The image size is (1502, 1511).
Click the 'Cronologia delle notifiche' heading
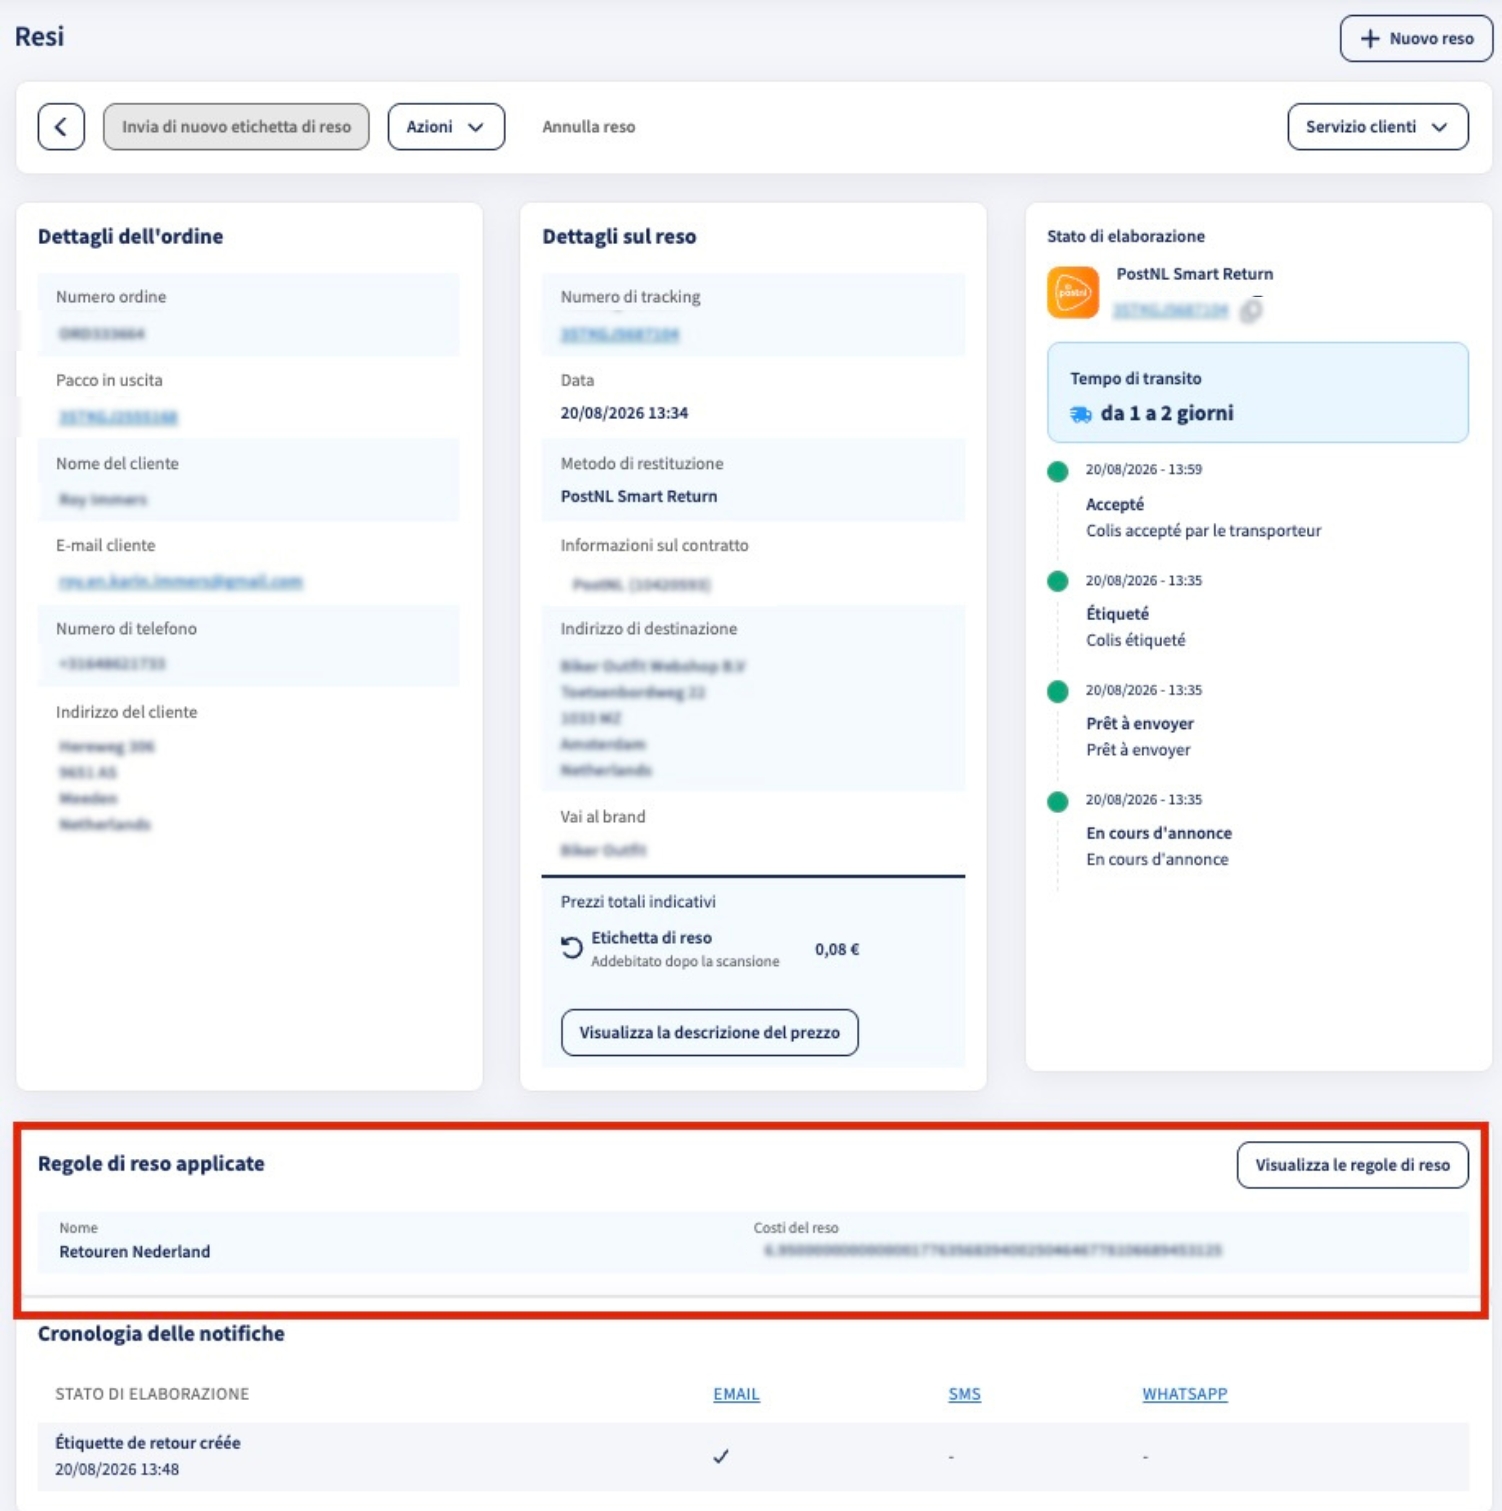coord(161,1334)
